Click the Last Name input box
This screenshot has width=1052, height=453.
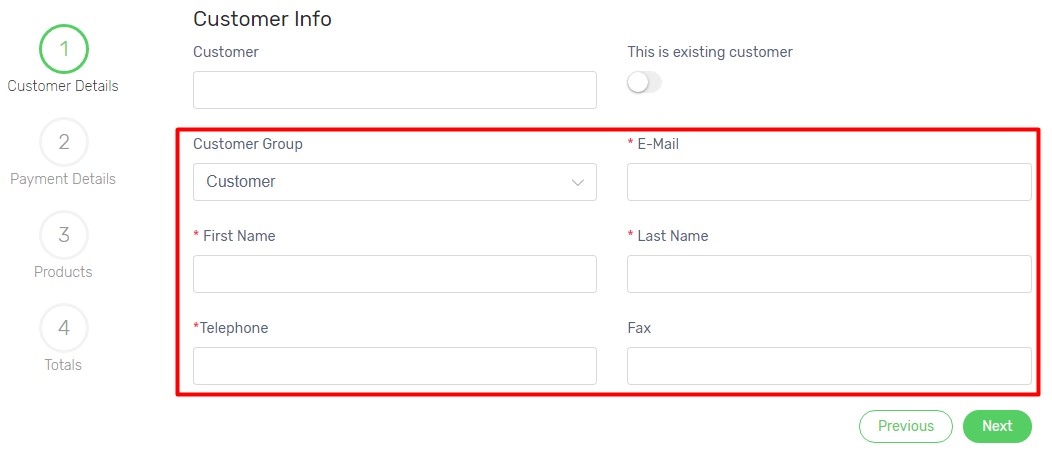[829, 274]
